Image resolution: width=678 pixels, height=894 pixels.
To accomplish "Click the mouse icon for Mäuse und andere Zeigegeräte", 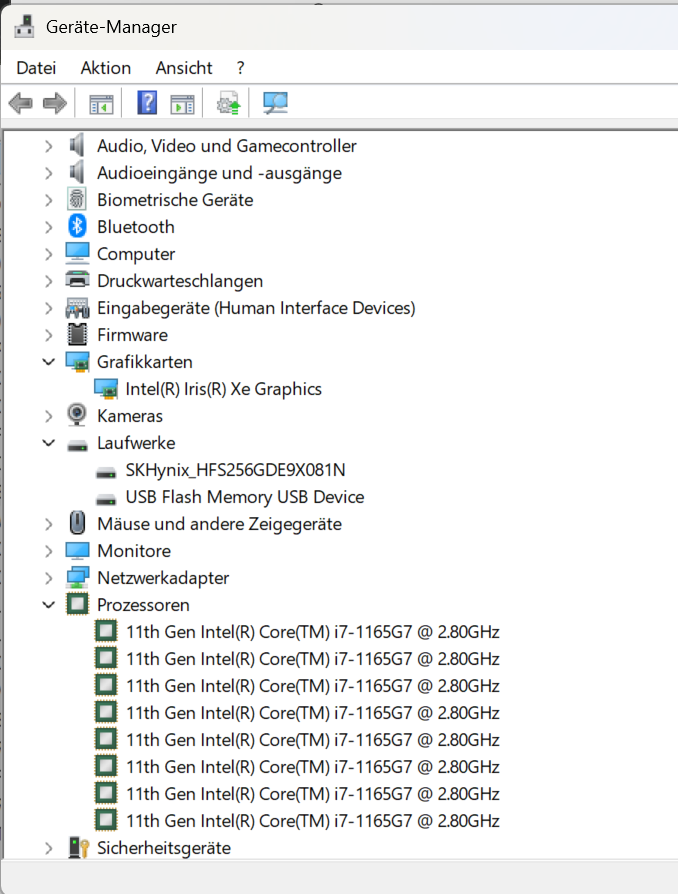I will coord(77,523).
